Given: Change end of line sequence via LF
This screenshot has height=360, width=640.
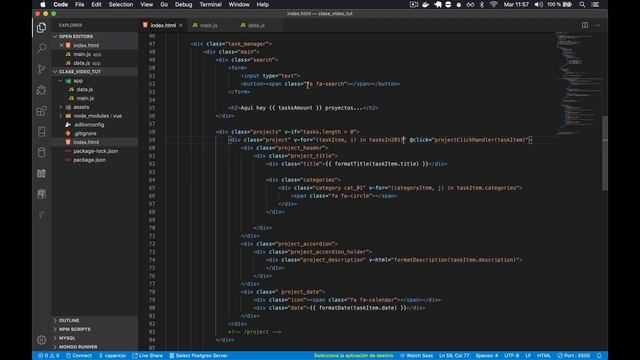Looking at the screenshot, I should tap(528, 356).
